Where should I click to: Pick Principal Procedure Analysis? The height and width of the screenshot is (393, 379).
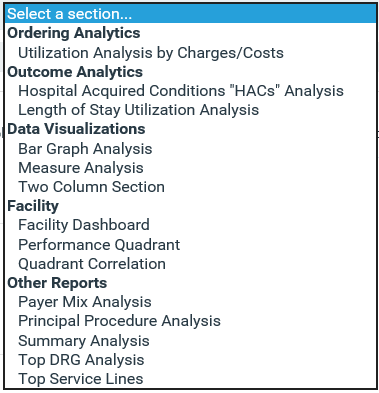tap(191, 321)
